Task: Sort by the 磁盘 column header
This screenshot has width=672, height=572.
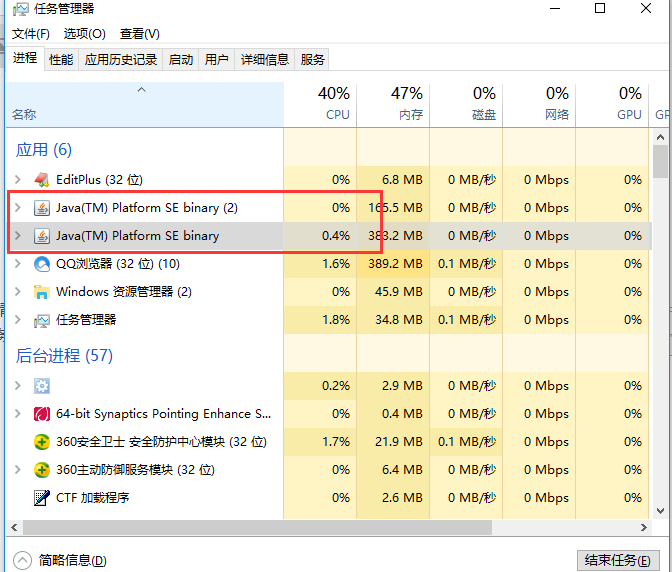Action: pos(466,105)
